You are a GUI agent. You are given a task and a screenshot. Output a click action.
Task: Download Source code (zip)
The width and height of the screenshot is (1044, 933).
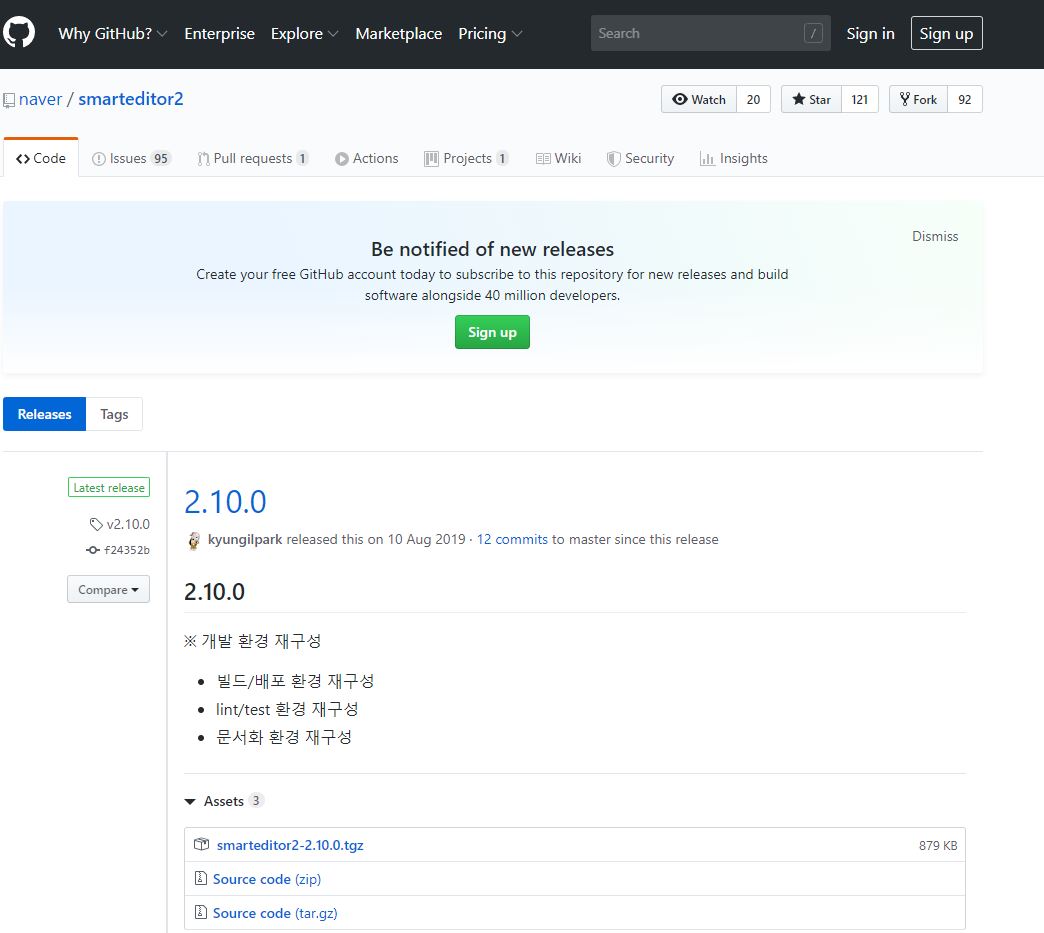267,879
